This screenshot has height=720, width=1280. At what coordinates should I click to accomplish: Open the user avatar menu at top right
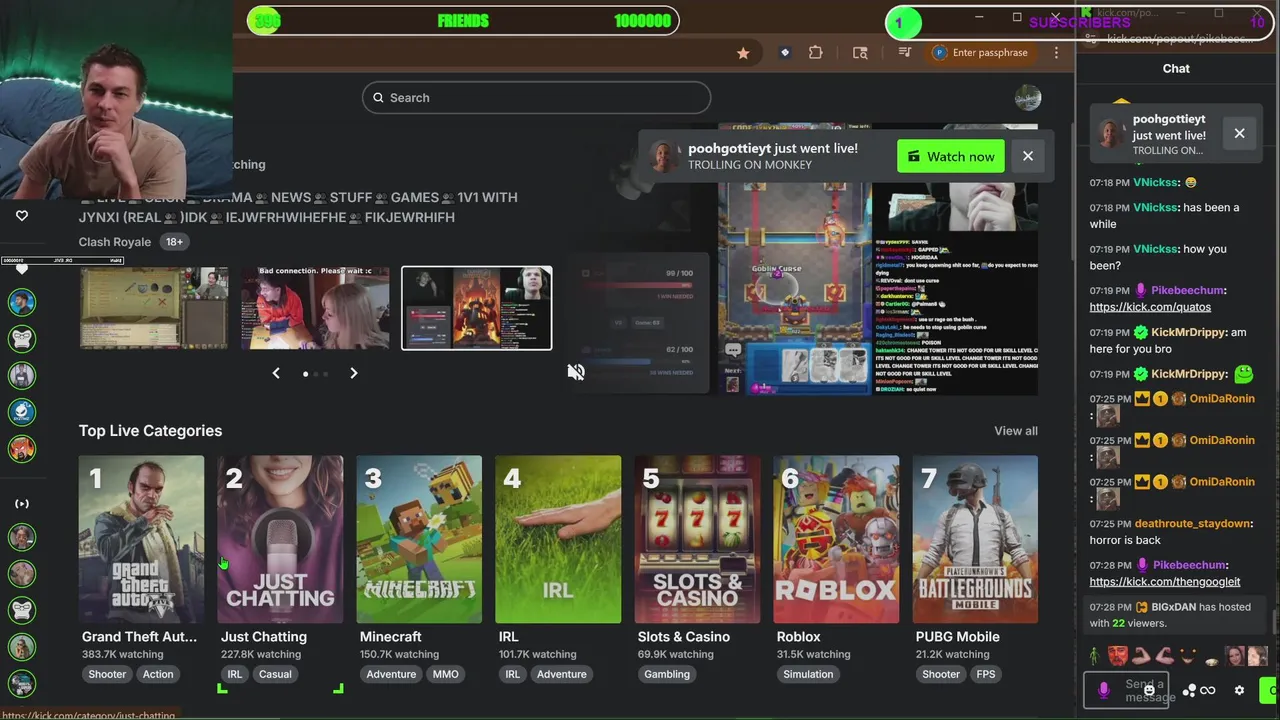tap(1027, 98)
